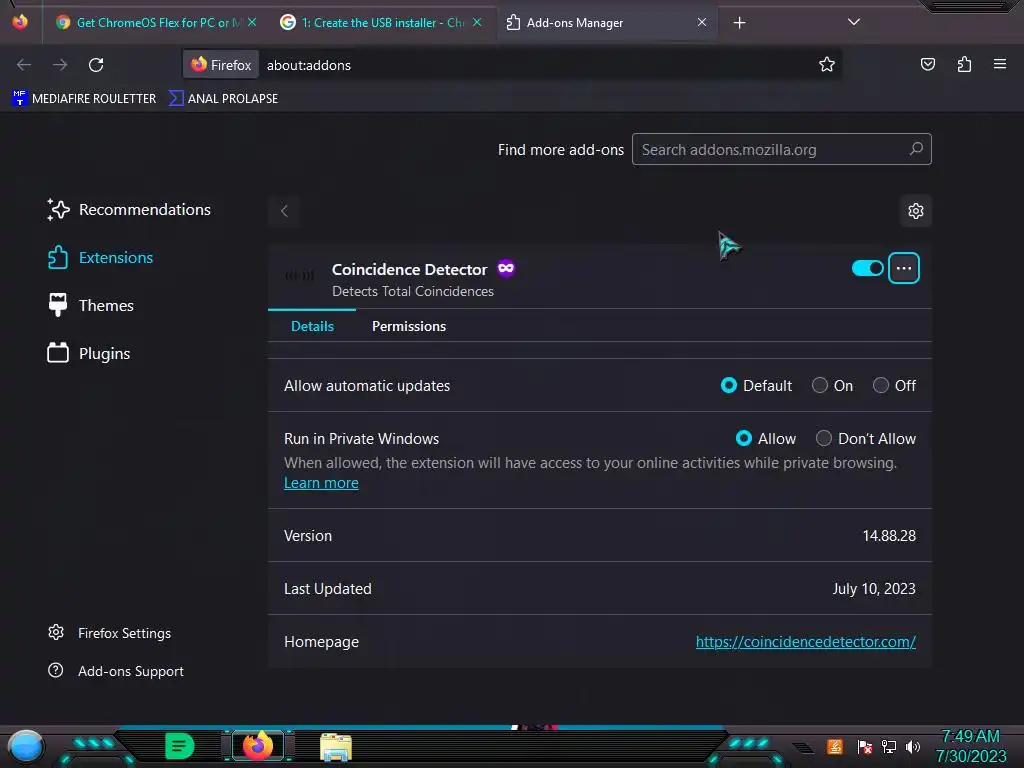
Task: Click the Coincidence Detector extension icon
Action: (300, 276)
